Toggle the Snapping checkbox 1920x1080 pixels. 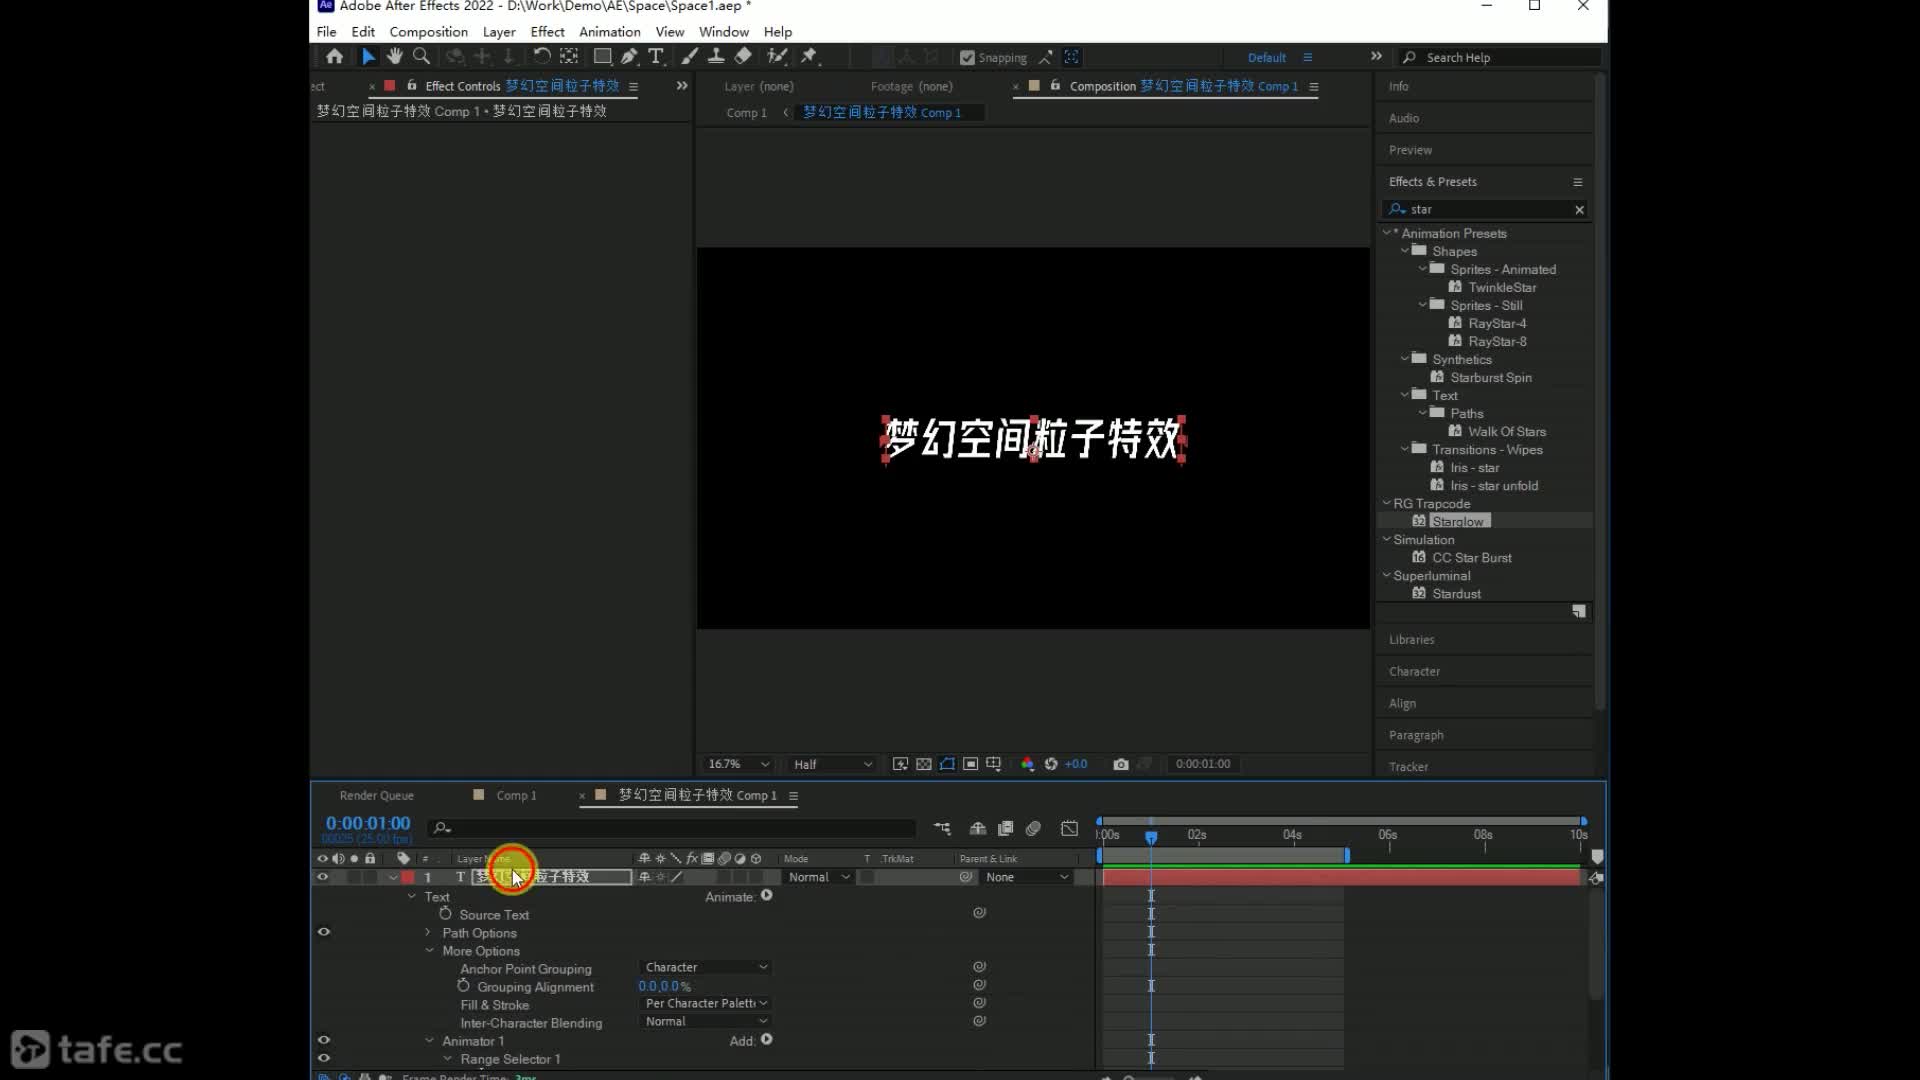click(967, 58)
